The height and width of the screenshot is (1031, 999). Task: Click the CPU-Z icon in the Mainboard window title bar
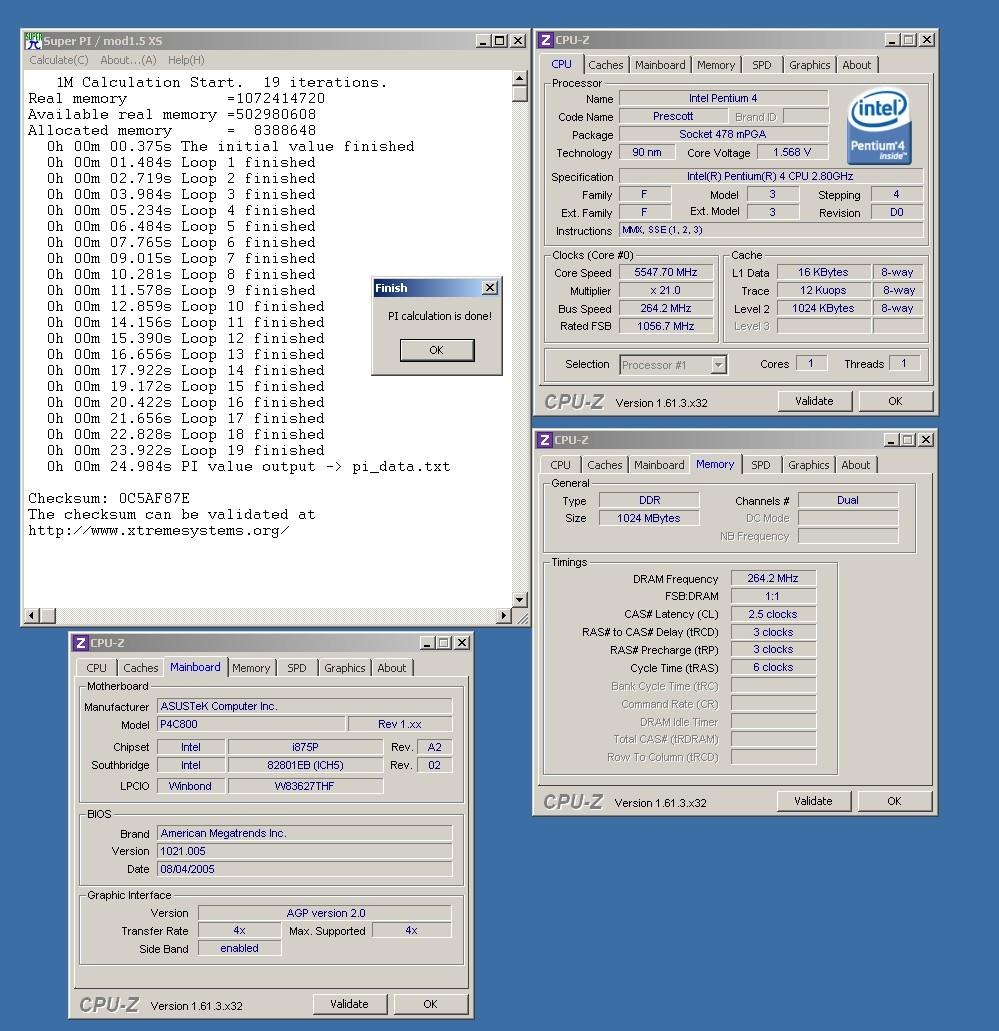point(80,643)
